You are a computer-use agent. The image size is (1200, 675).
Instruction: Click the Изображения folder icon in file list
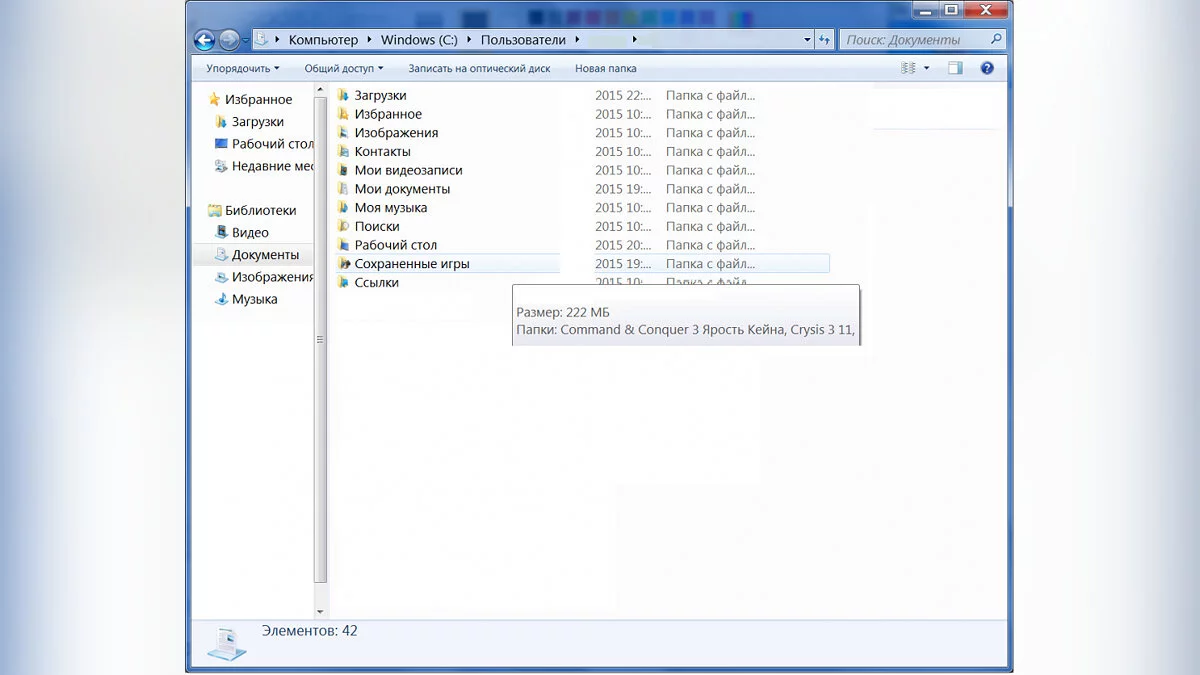(x=343, y=133)
